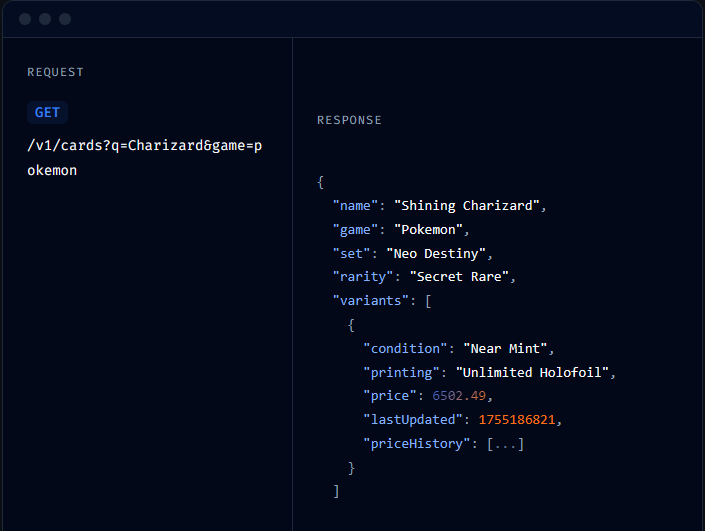The image size is (705, 531).
Task: Expand the collapsed priceHistory [...] array
Action: 505,444
